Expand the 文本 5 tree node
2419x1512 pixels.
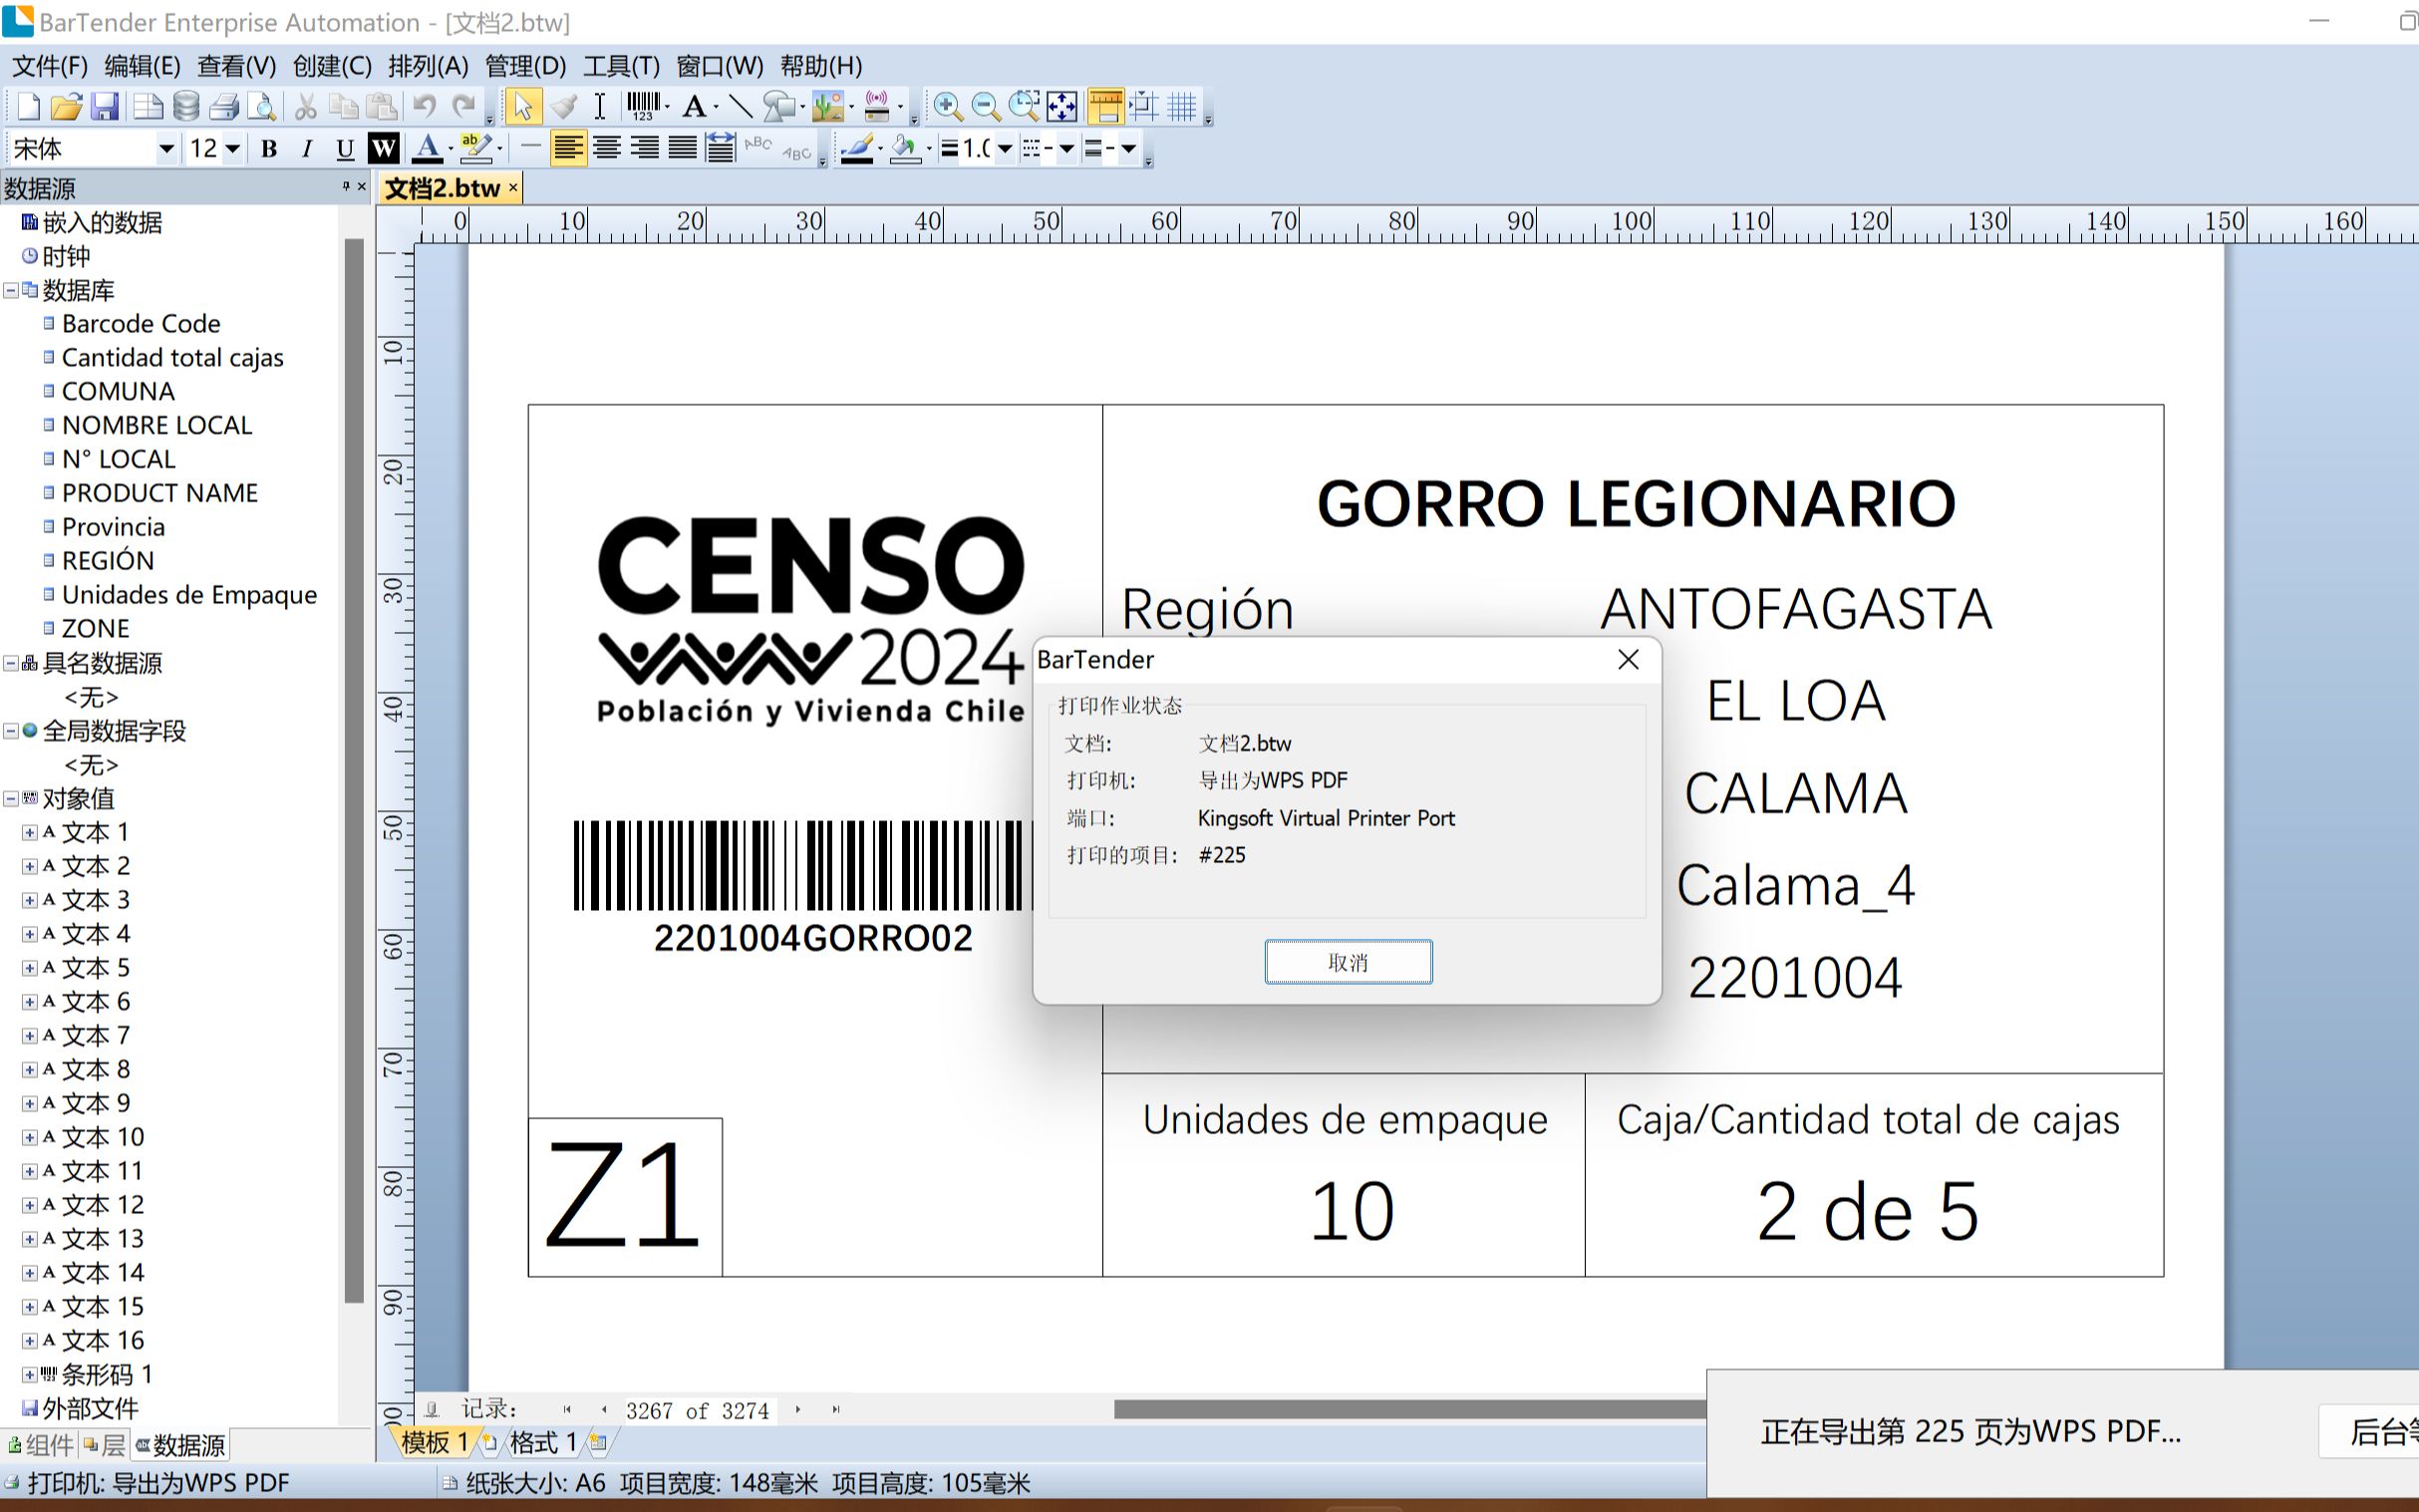(x=30, y=968)
